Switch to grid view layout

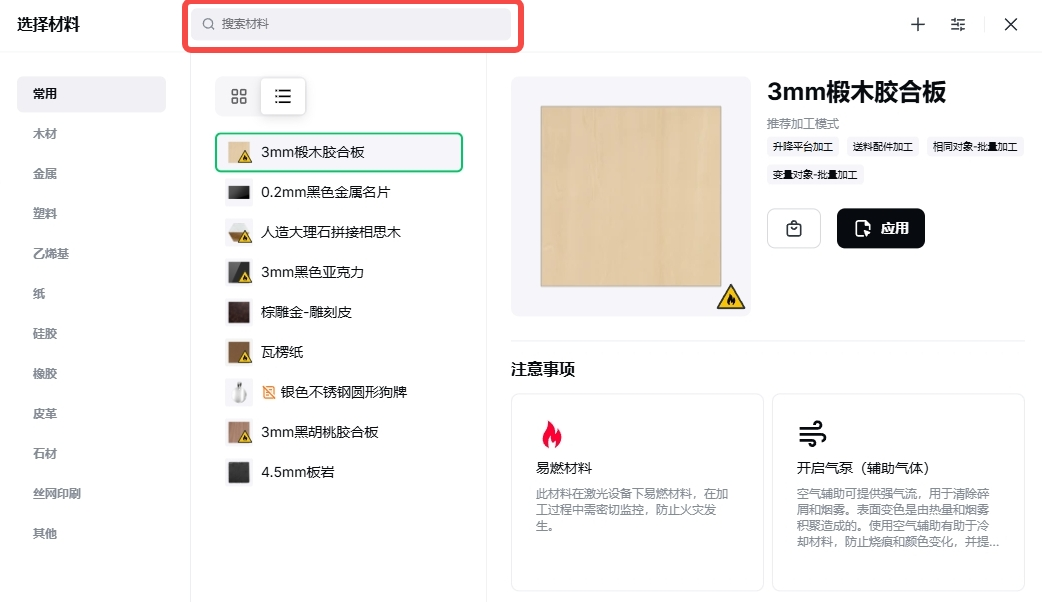coord(239,97)
